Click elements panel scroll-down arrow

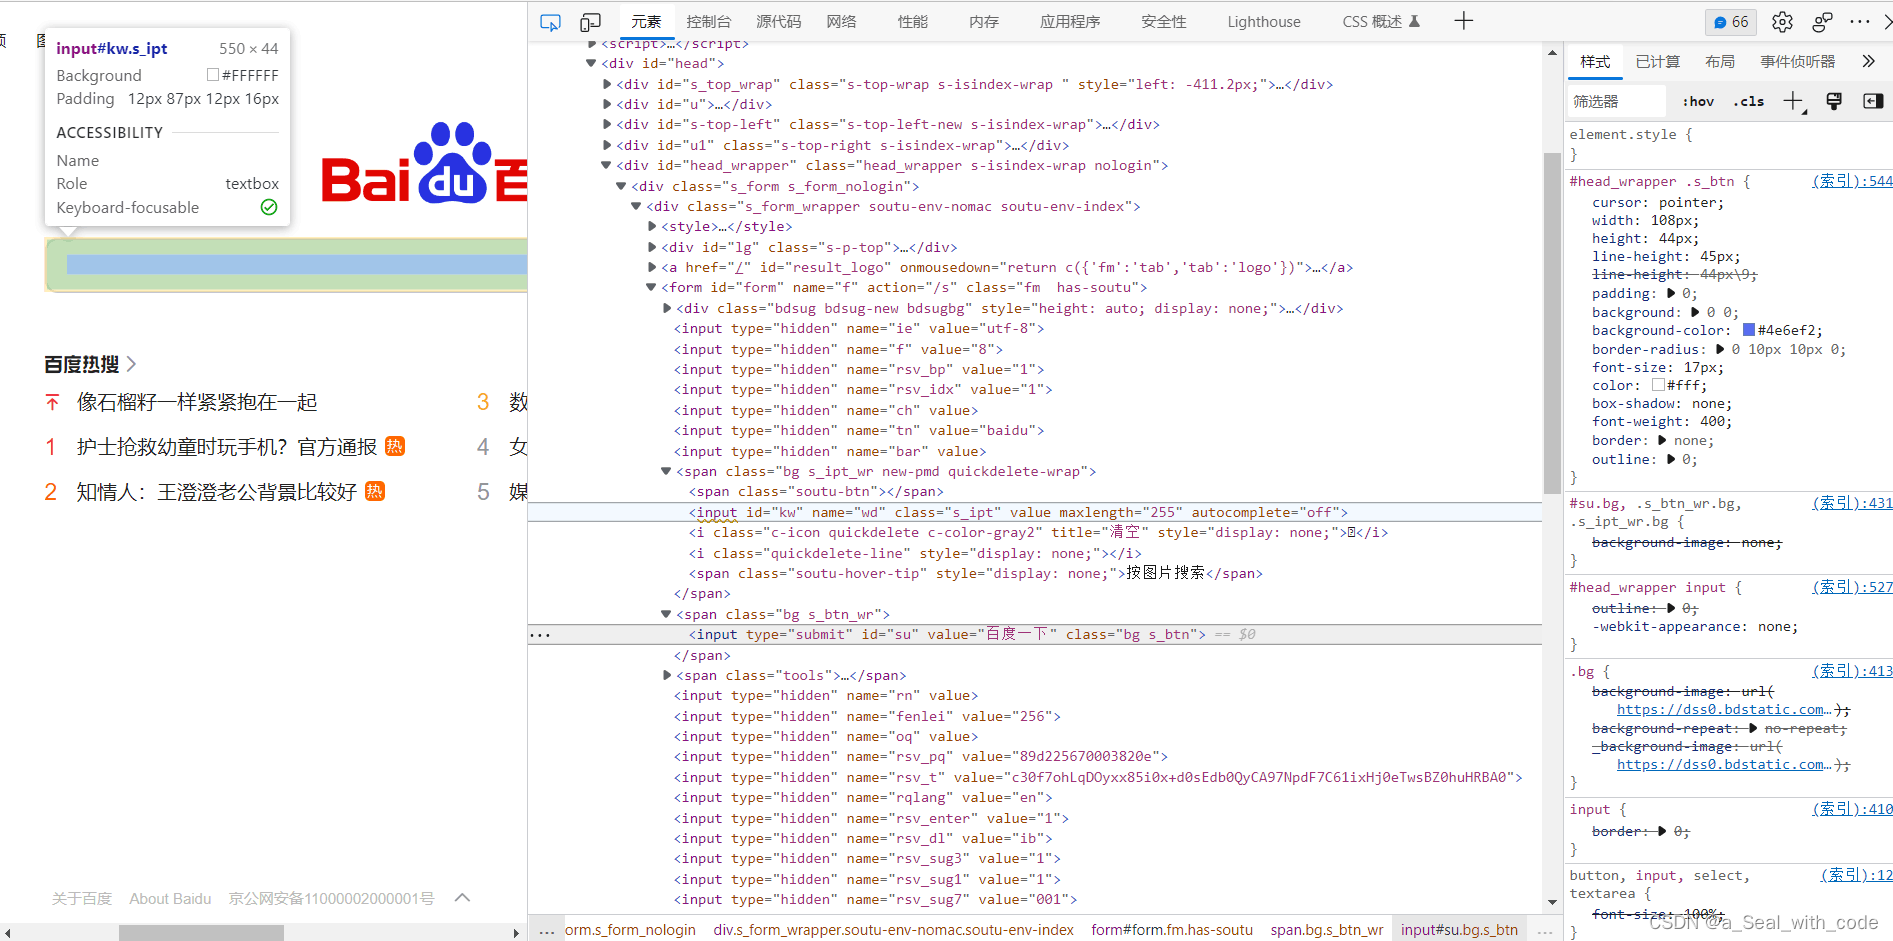[1552, 903]
